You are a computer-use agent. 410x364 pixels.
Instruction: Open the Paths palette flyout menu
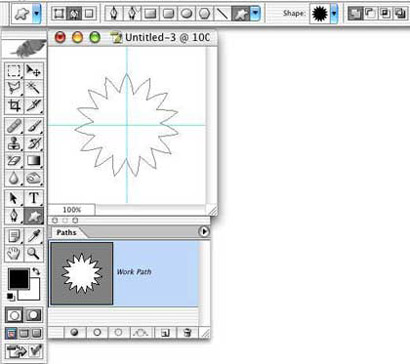pyautogui.click(x=204, y=231)
